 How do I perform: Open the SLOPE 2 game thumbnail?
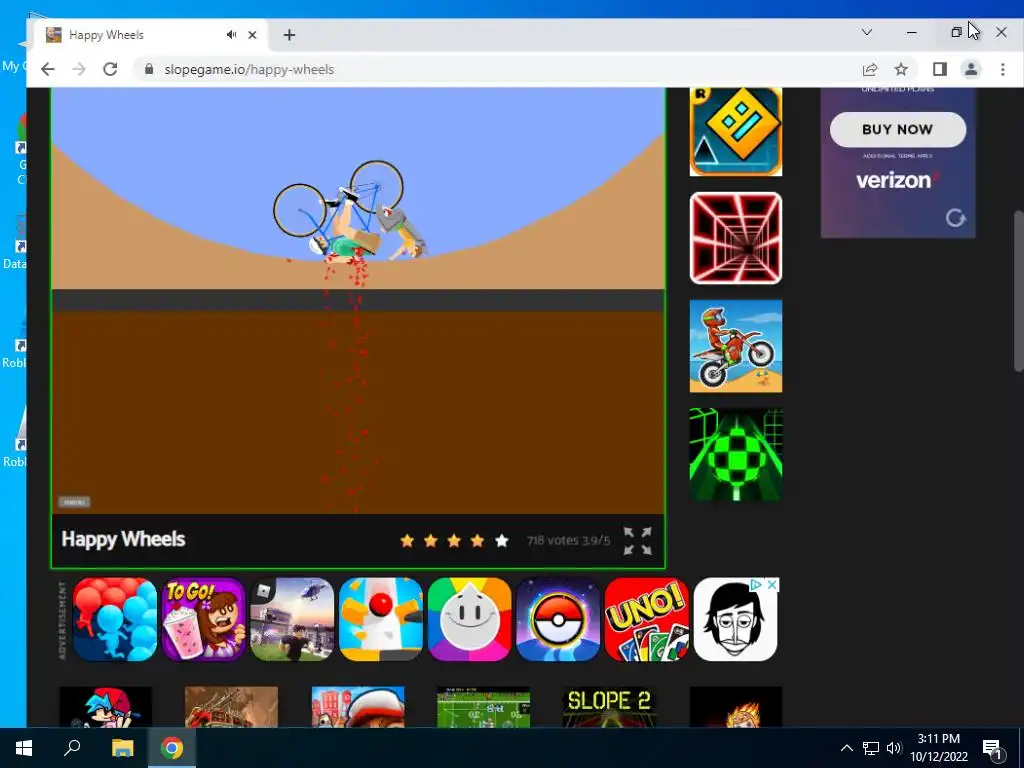click(x=609, y=707)
